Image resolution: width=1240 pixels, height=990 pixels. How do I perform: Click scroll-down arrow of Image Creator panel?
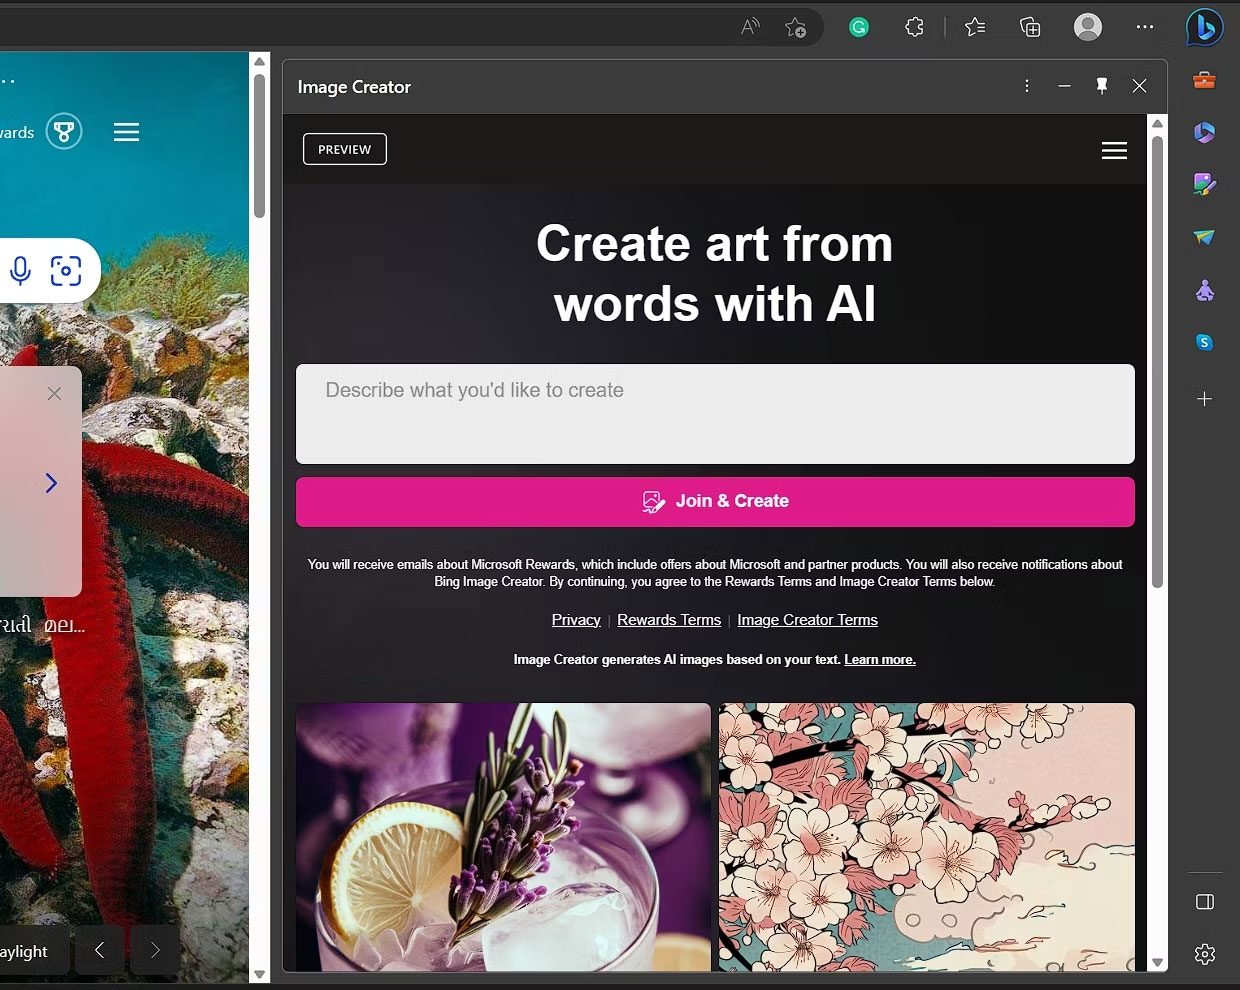tap(1158, 963)
